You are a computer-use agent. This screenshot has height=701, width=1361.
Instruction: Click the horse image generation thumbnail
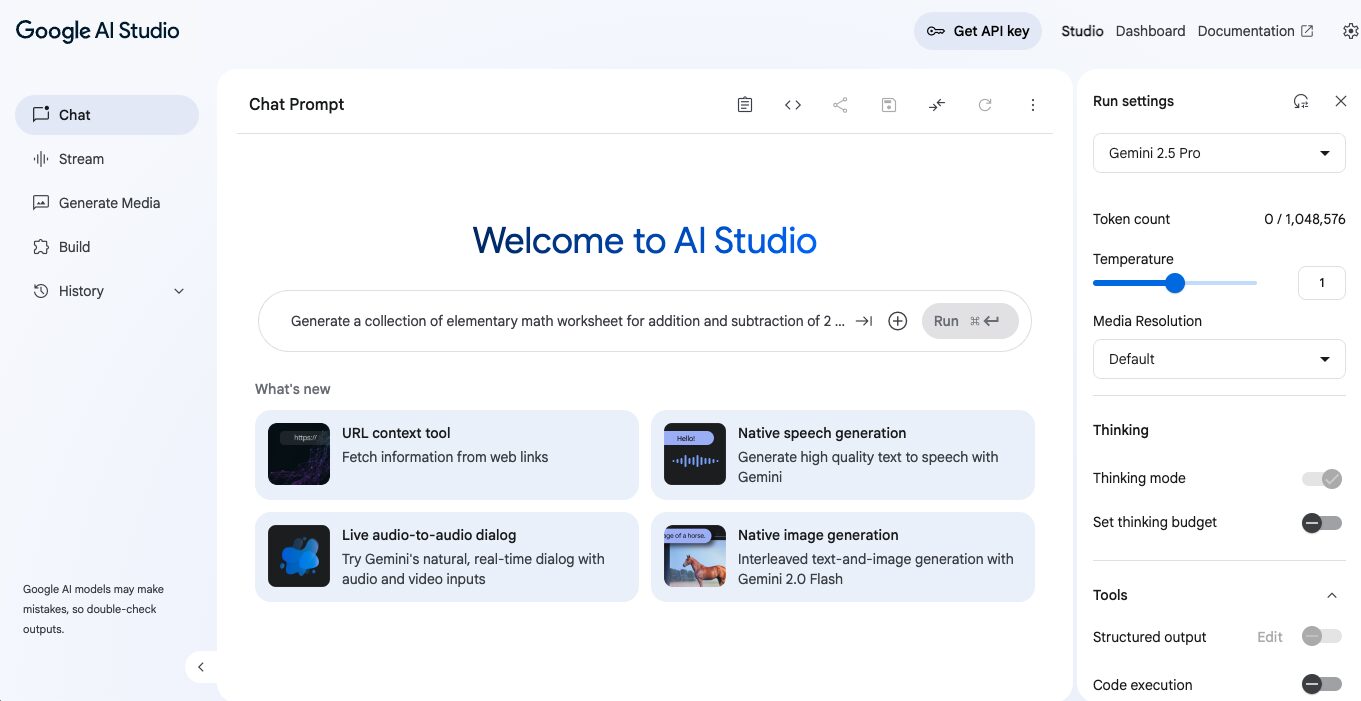point(695,556)
